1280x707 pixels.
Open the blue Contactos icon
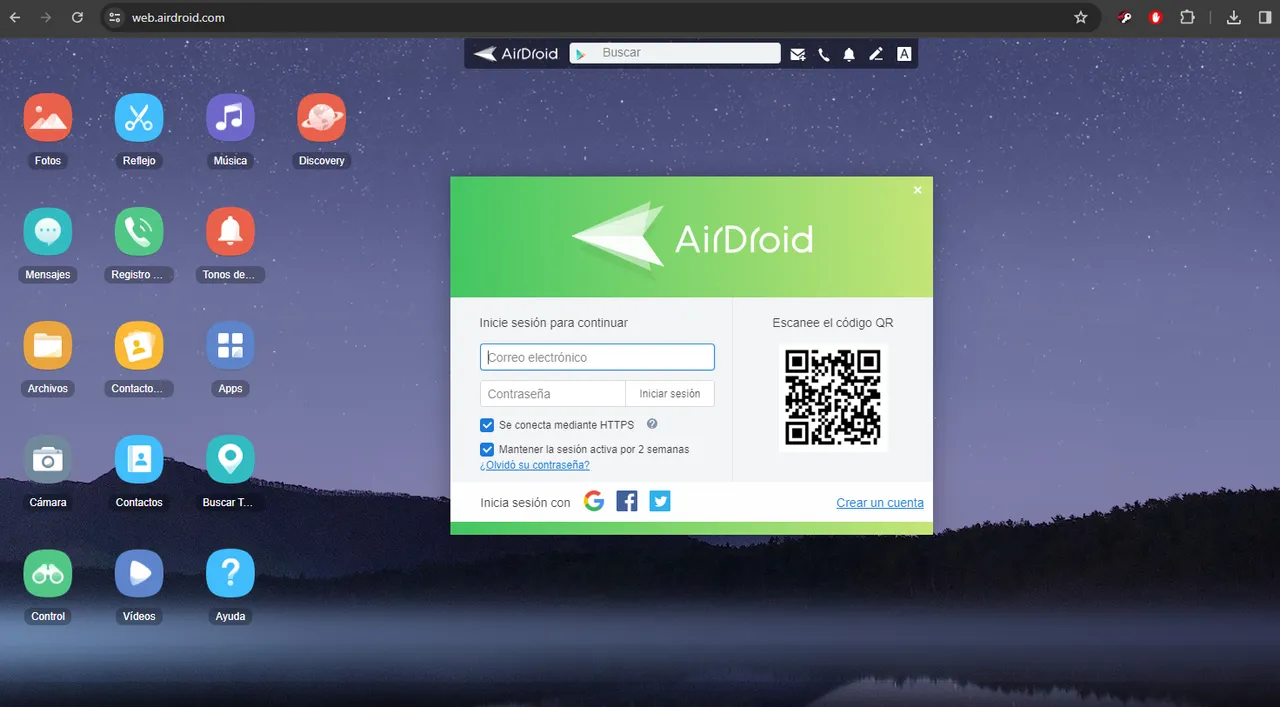click(x=139, y=460)
